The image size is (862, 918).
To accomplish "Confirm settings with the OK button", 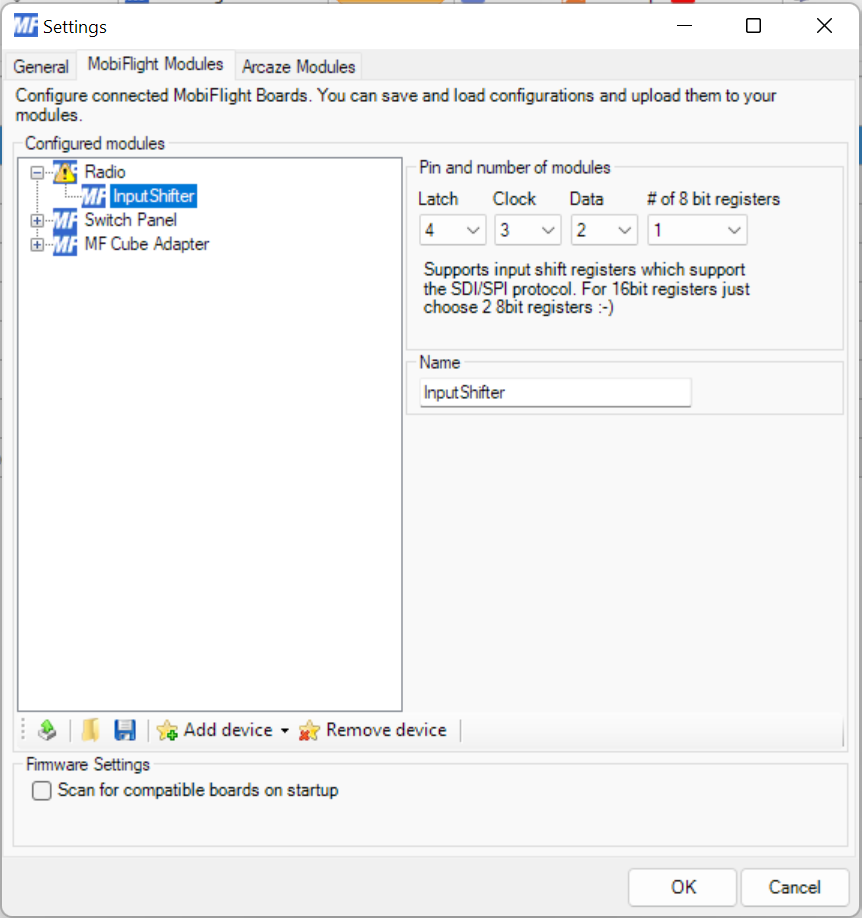I will (683, 887).
